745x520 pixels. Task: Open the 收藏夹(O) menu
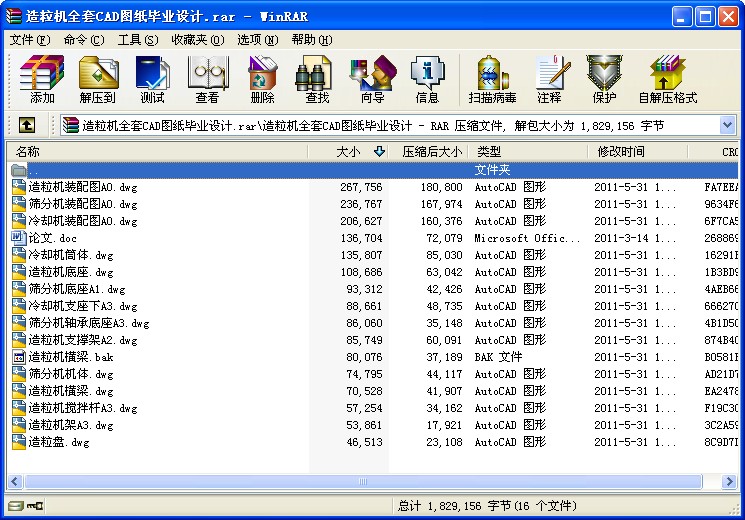198,40
